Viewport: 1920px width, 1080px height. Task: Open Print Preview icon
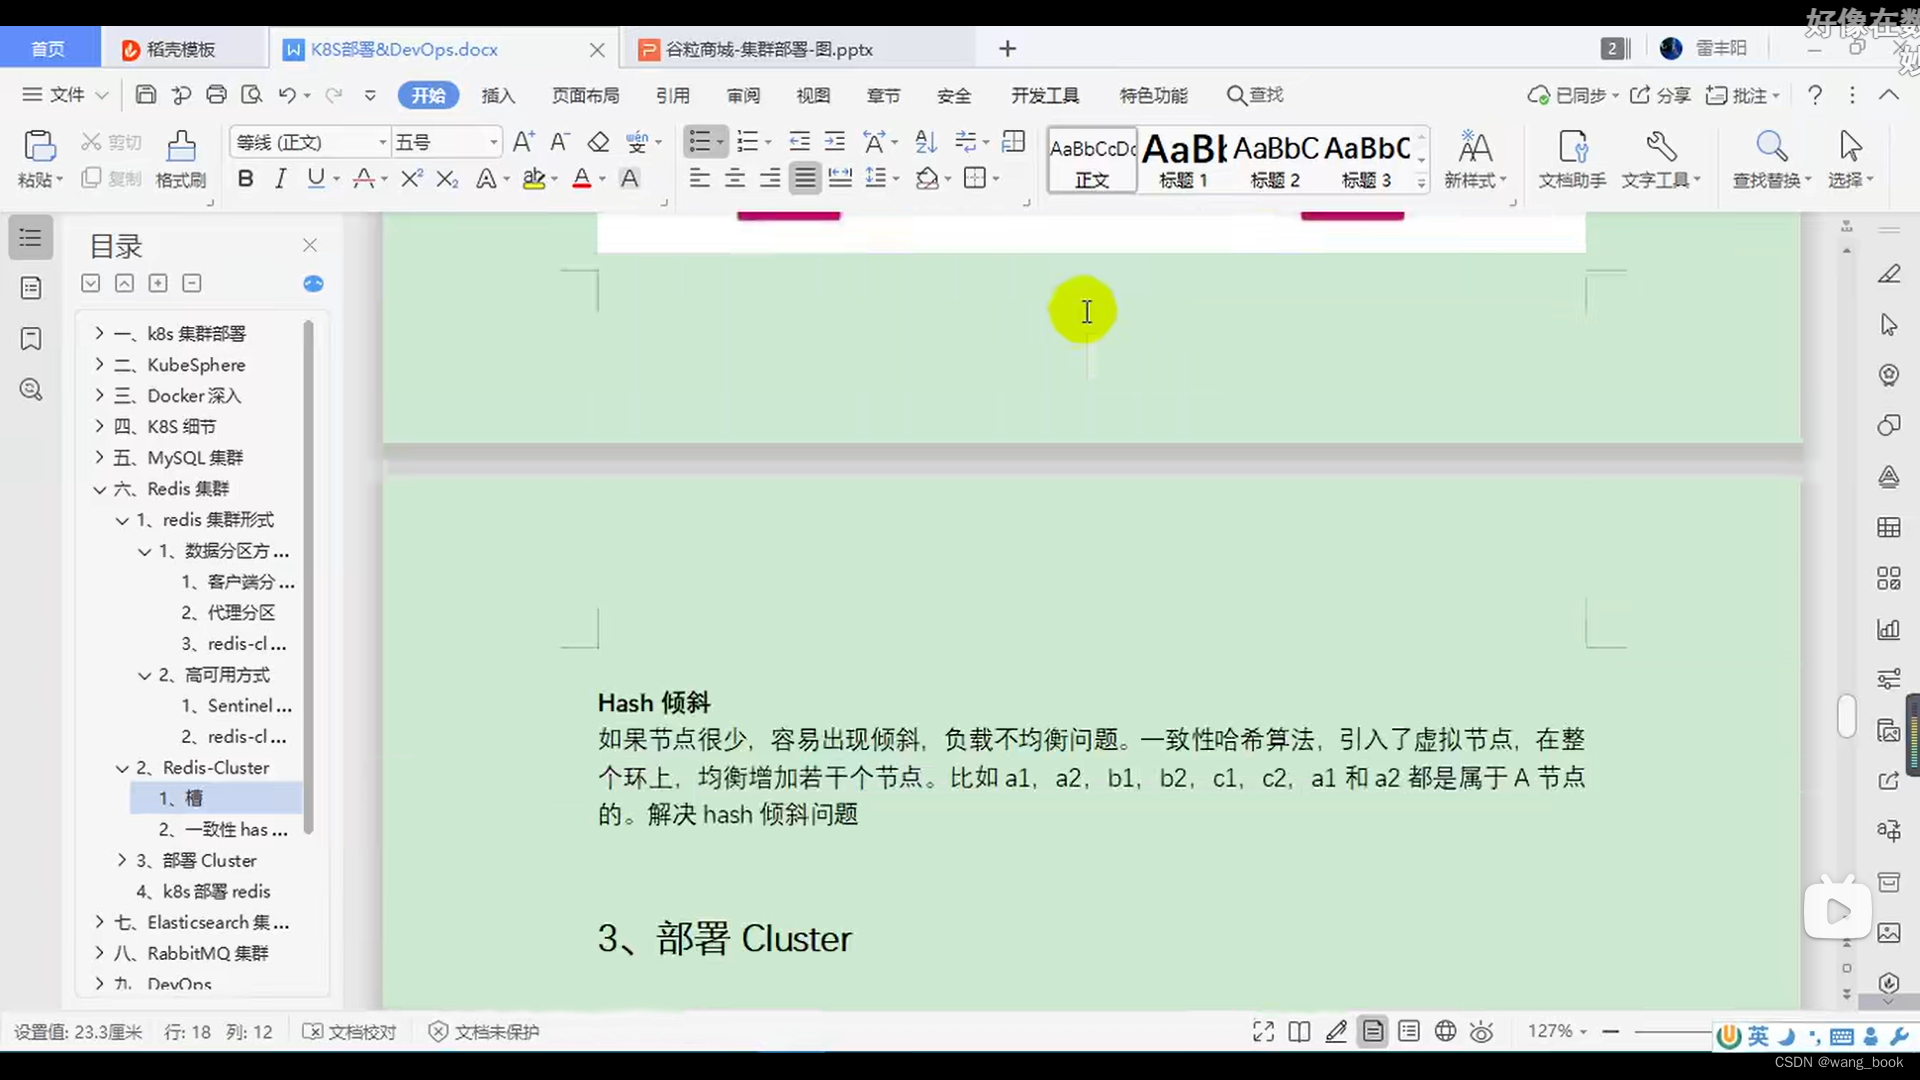point(251,95)
